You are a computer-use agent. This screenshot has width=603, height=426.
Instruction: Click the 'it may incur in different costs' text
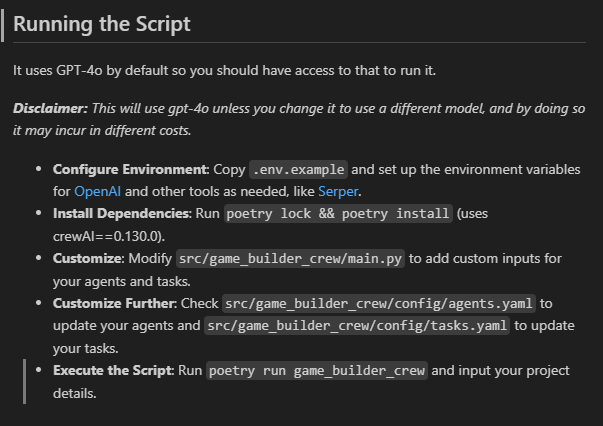pyautogui.click(x=102, y=130)
